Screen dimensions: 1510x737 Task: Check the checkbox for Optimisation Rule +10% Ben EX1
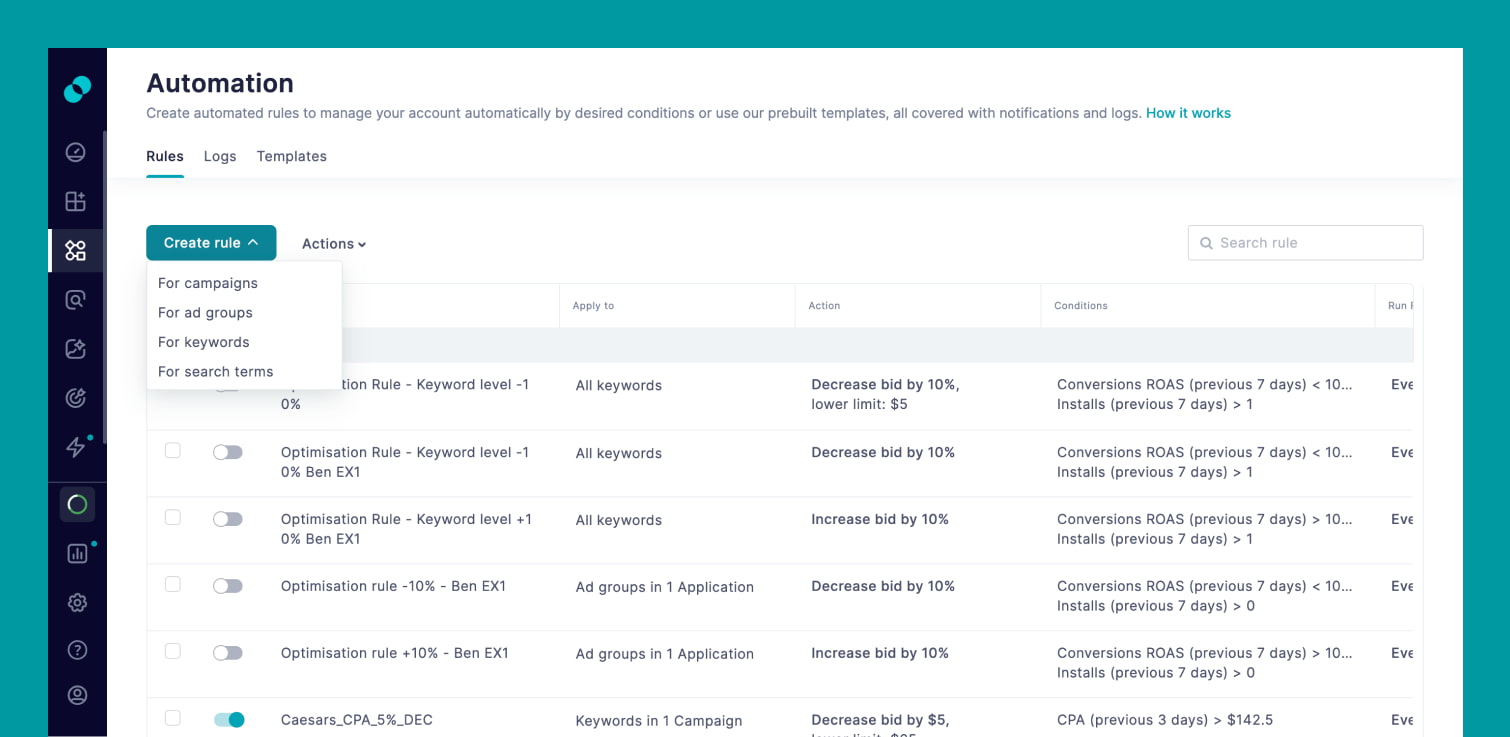tap(172, 519)
